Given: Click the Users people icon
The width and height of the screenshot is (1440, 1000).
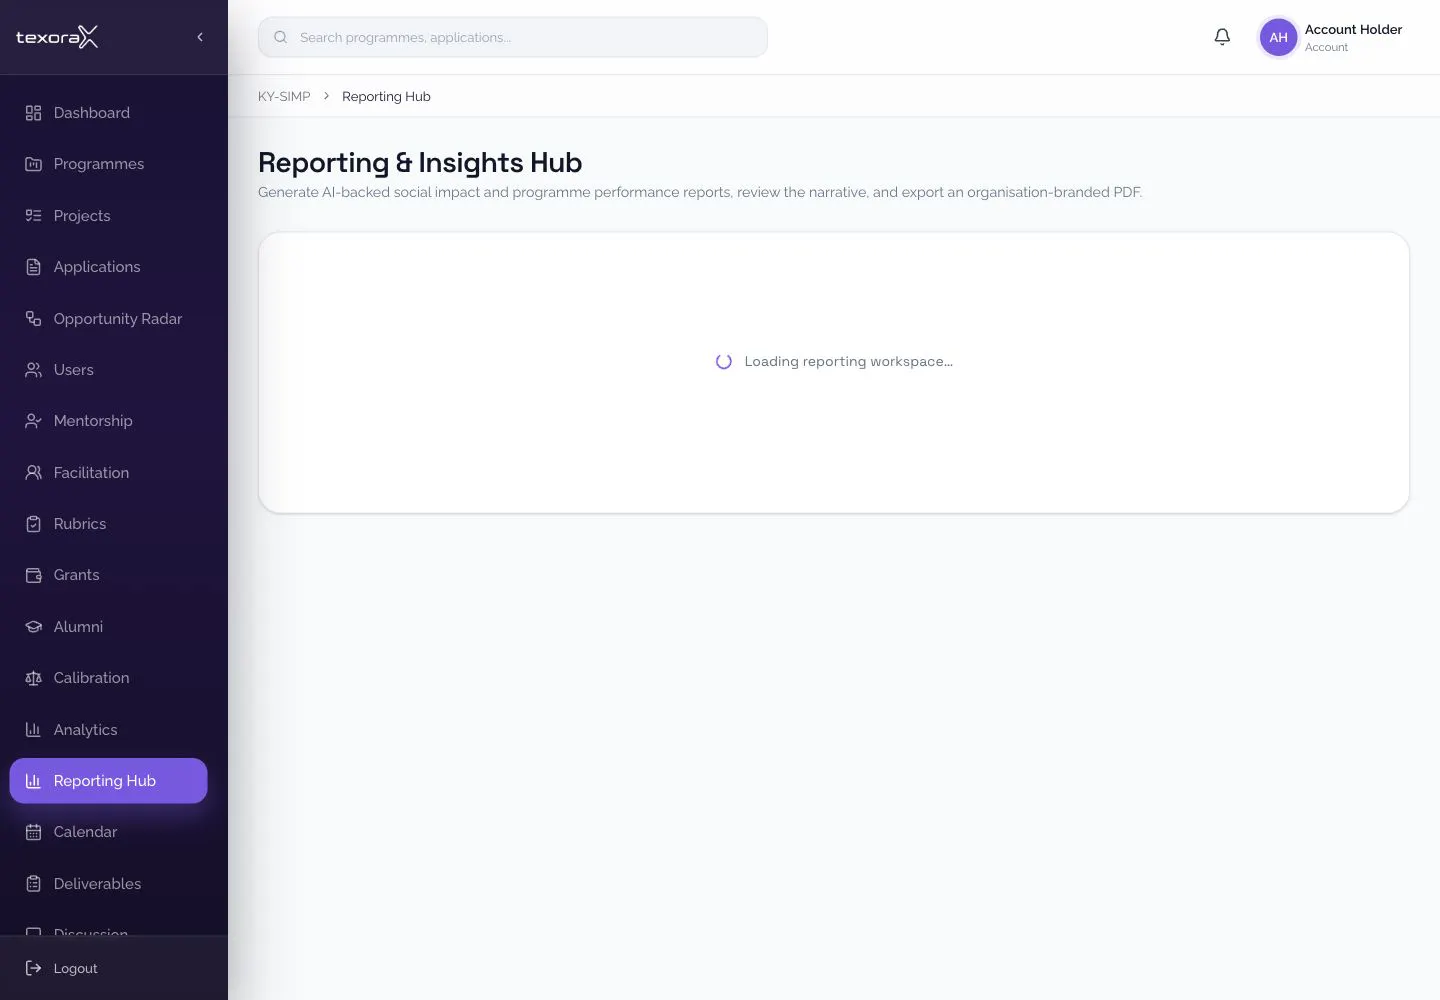Looking at the screenshot, I should point(33,370).
